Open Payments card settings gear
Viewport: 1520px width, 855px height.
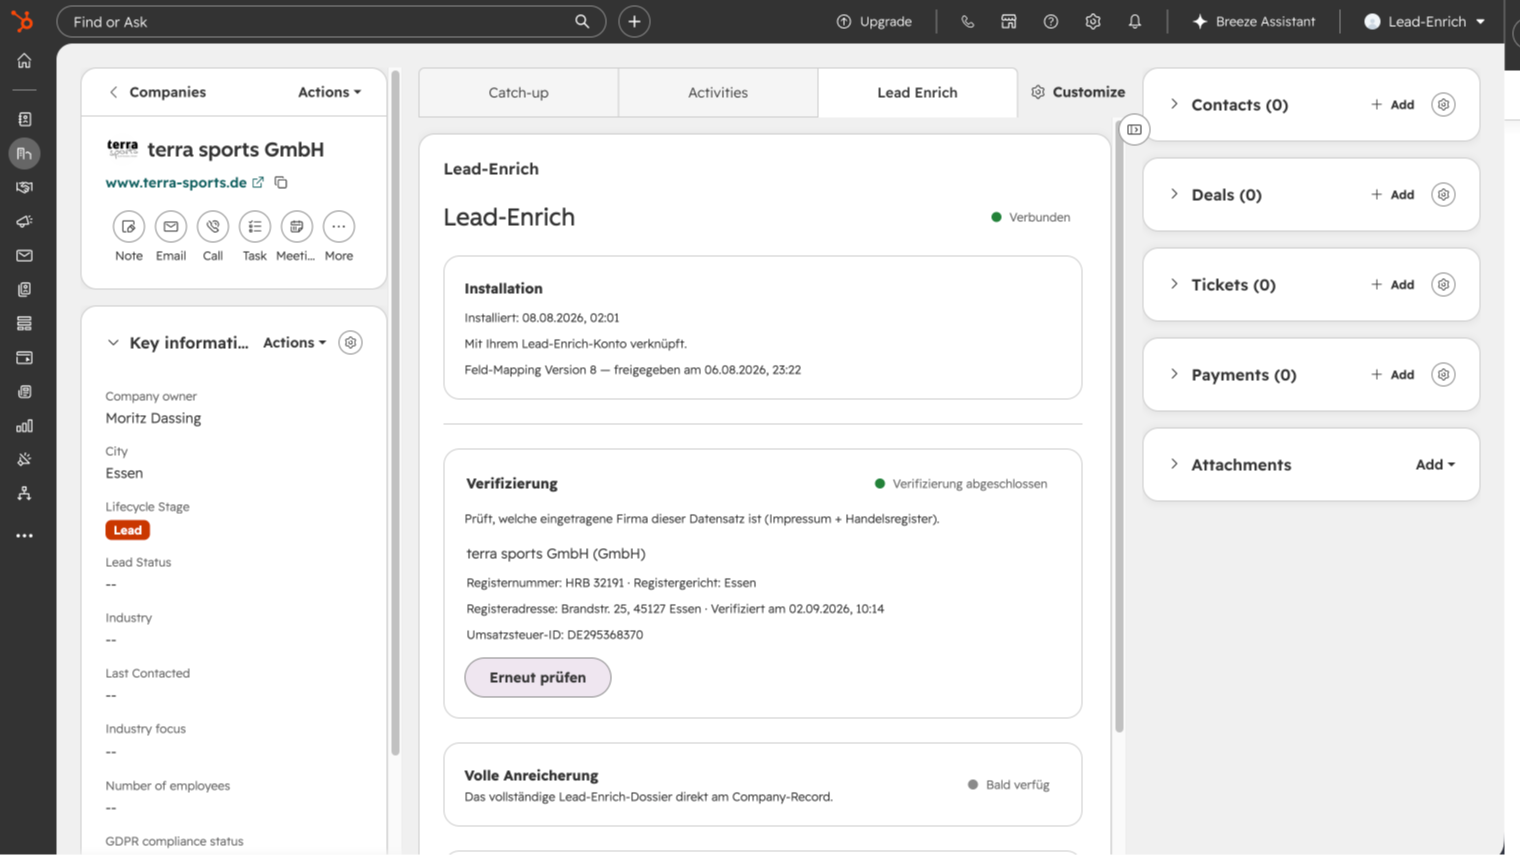(1443, 375)
